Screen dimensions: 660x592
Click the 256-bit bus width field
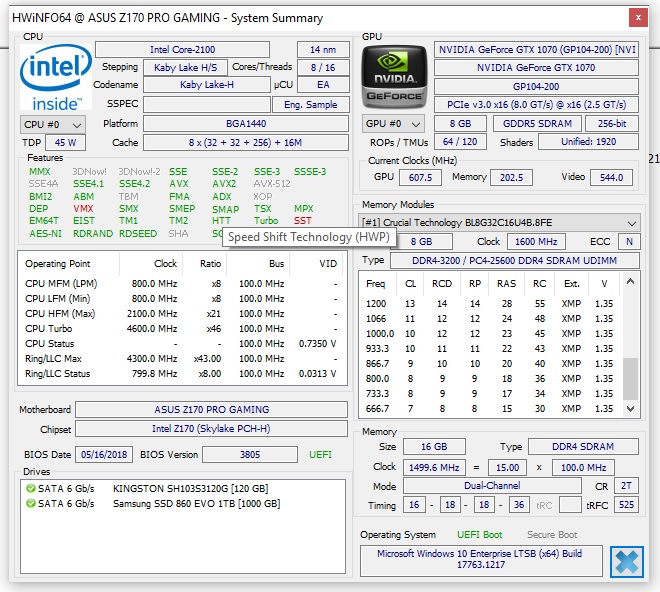point(612,124)
